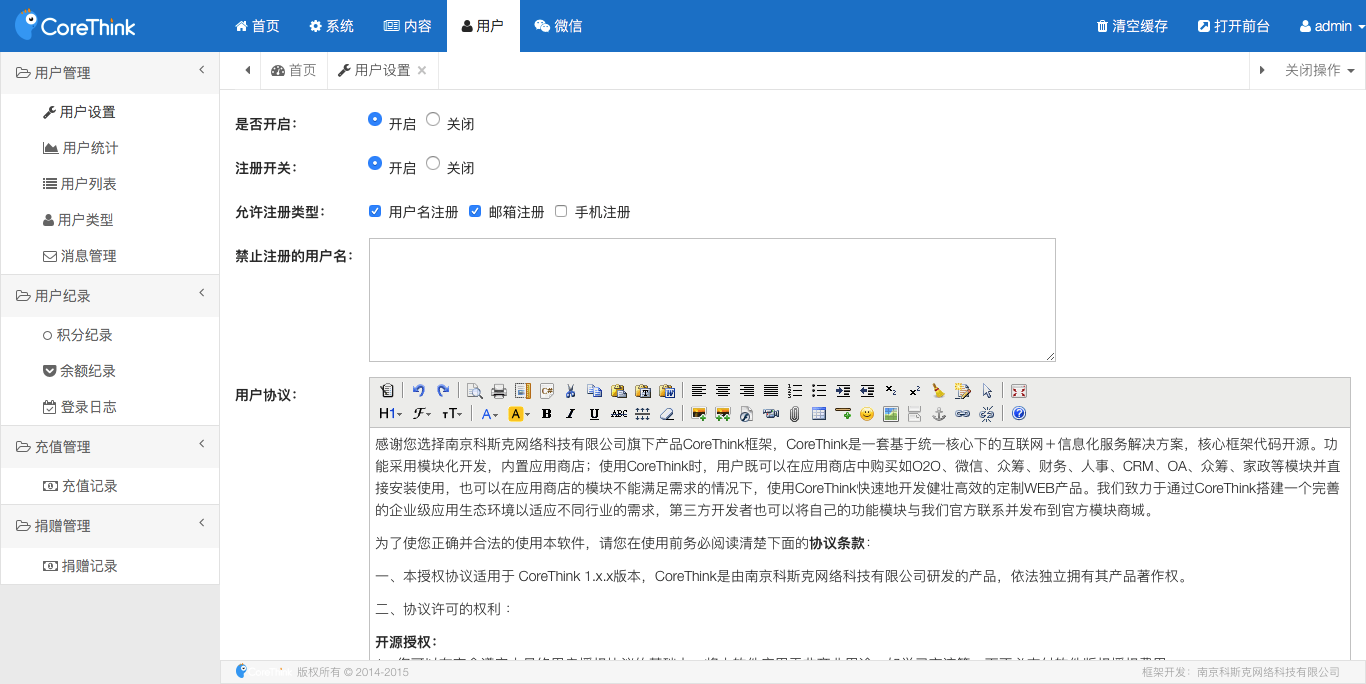Viewport: 1366px width, 684px height.
Task: Open the 微信 top menu
Action: coord(558,26)
